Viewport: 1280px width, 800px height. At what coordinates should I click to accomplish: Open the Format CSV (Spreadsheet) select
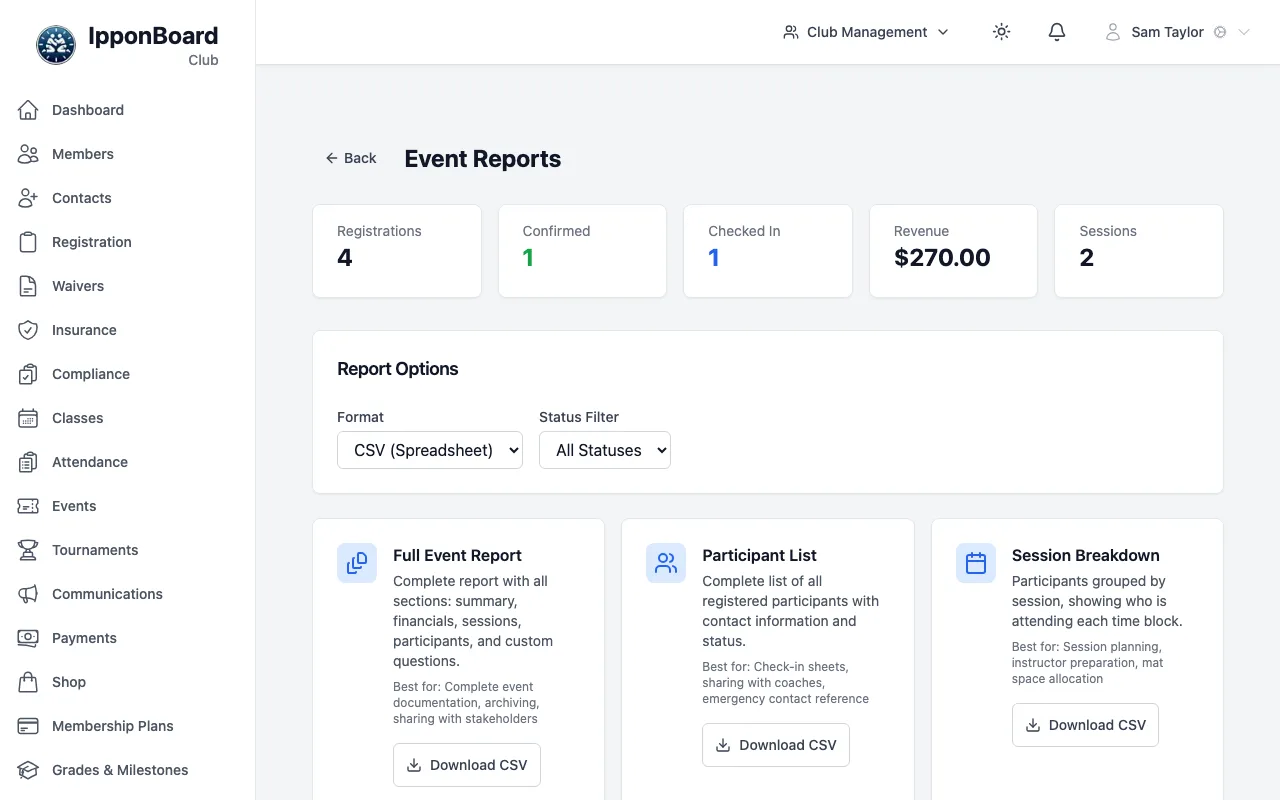[x=430, y=450]
